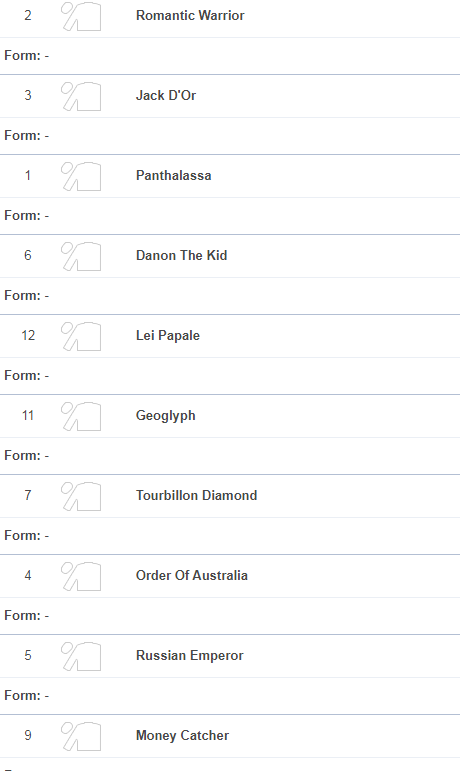This screenshot has width=460, height=771.
Task: Open the silks icon beside Panthalassa
Action: [x=81, y=177]
